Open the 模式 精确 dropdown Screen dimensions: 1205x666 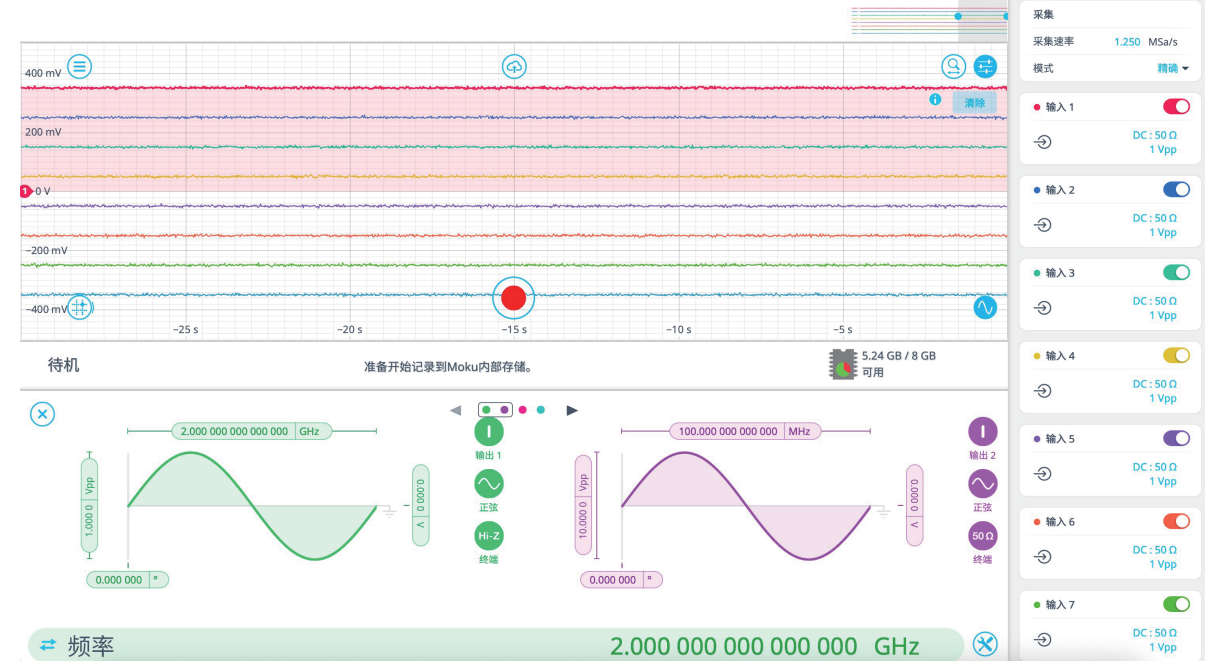(x=1173, y=68)
